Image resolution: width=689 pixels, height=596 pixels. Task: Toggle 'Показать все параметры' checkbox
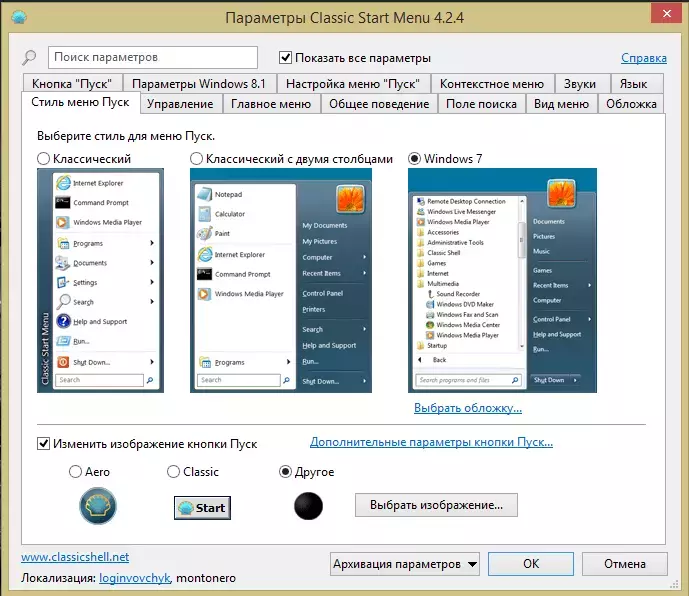(286, 58)
